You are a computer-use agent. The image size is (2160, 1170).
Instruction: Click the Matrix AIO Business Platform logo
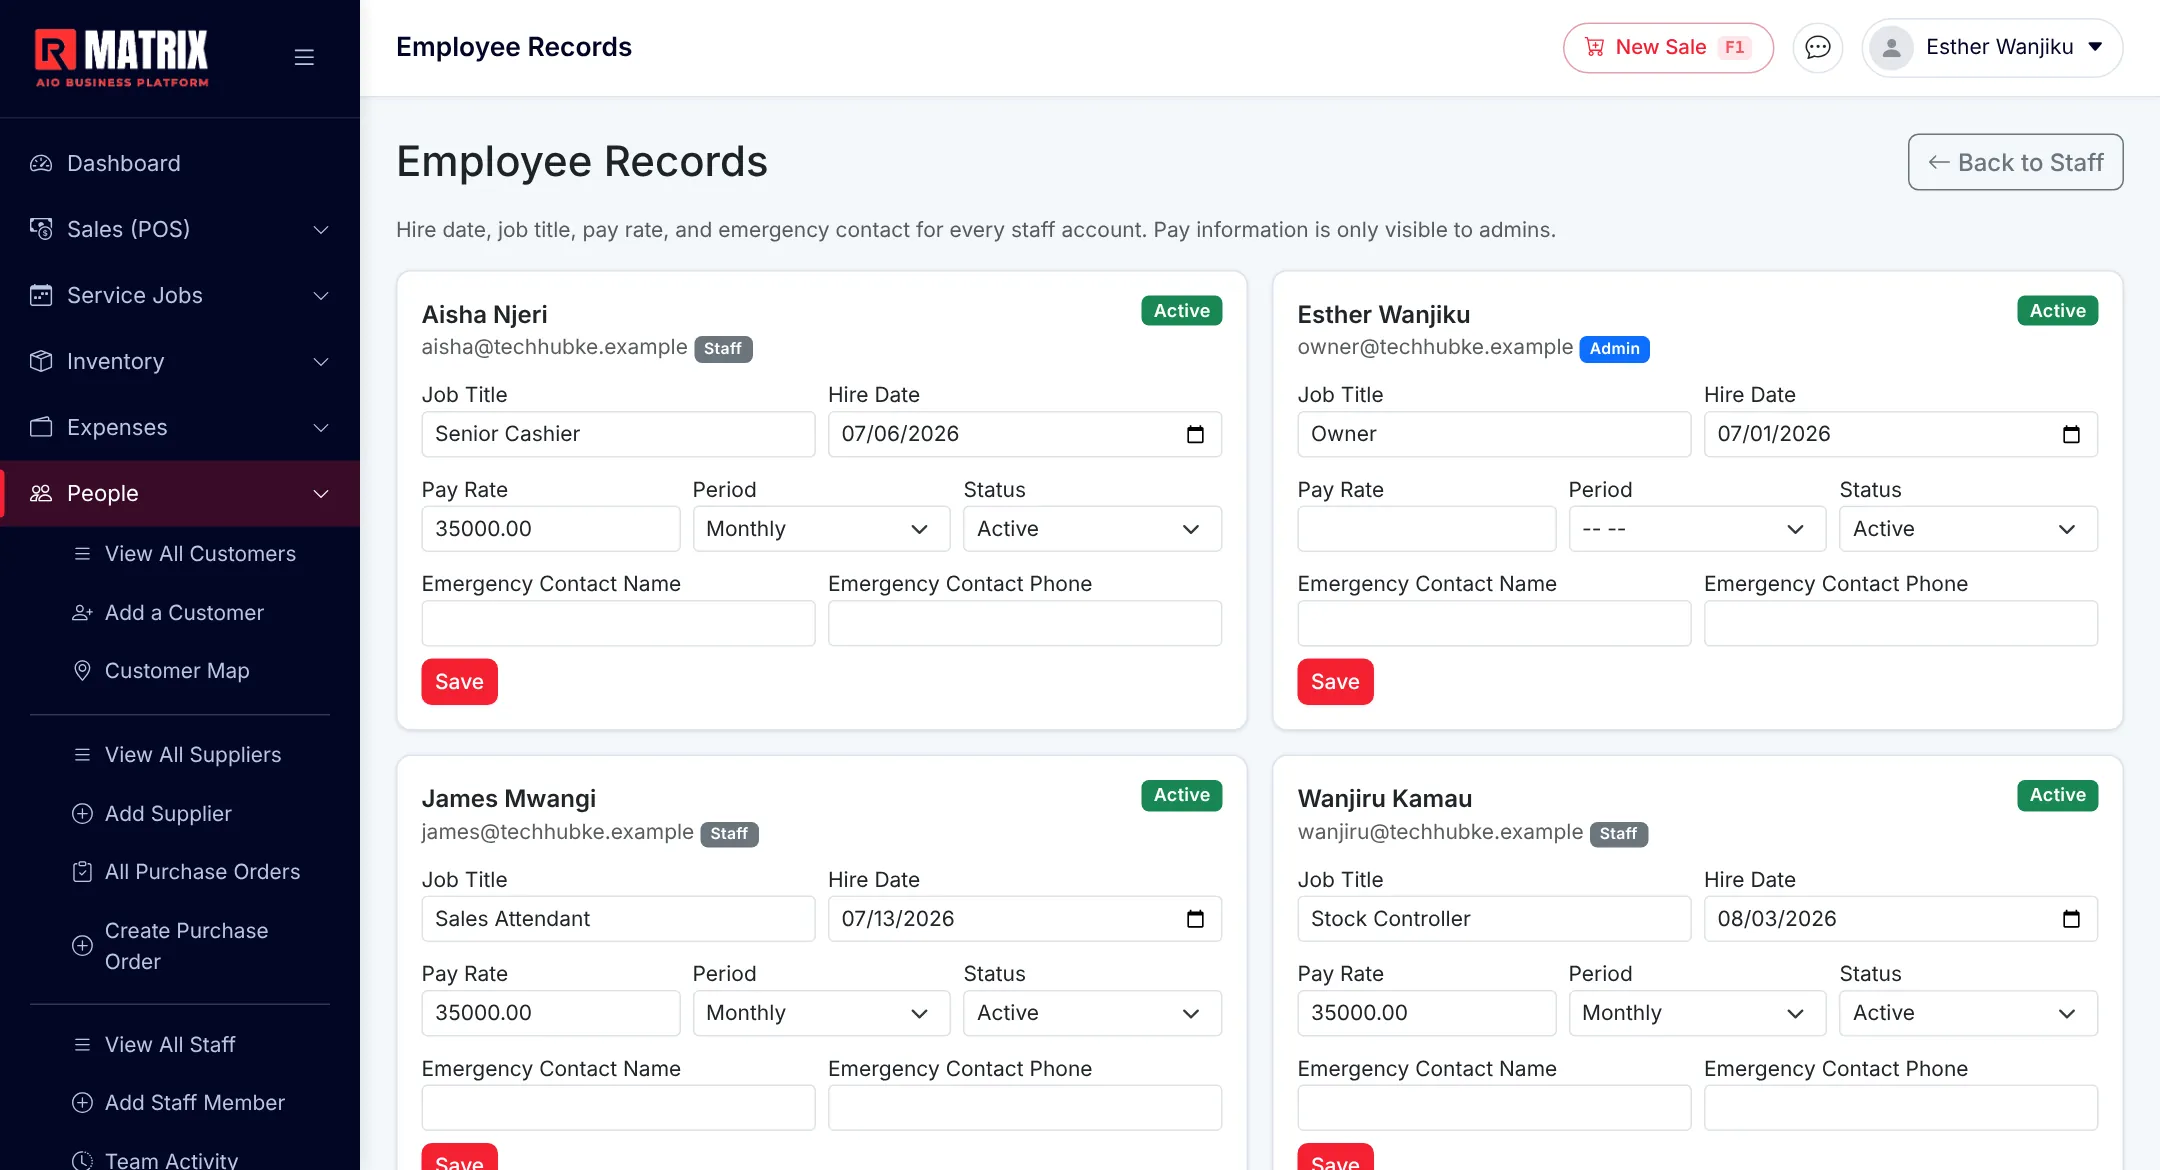122,57
